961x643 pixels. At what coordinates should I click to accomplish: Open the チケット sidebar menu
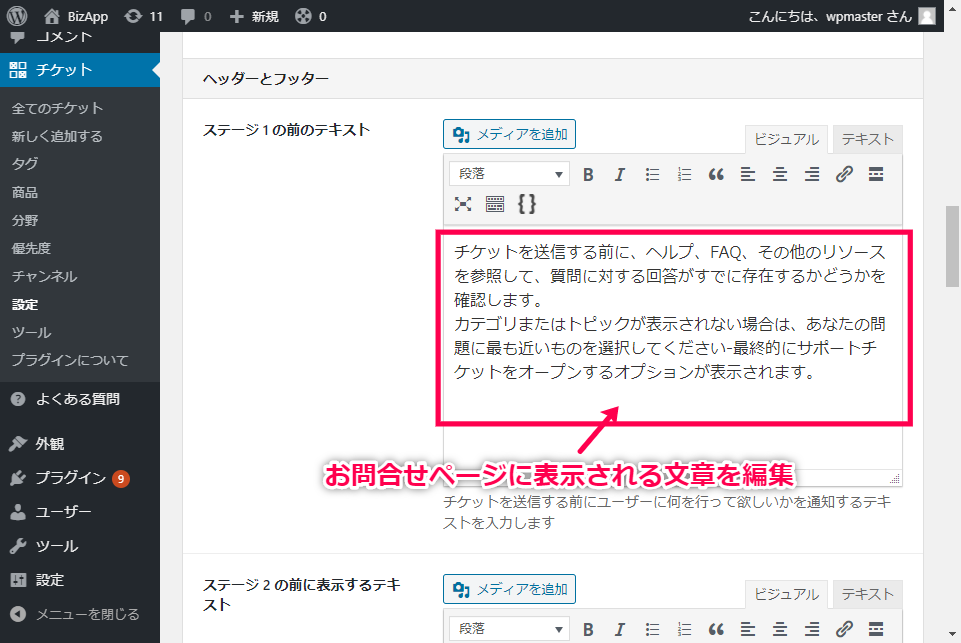coord(80,70)
